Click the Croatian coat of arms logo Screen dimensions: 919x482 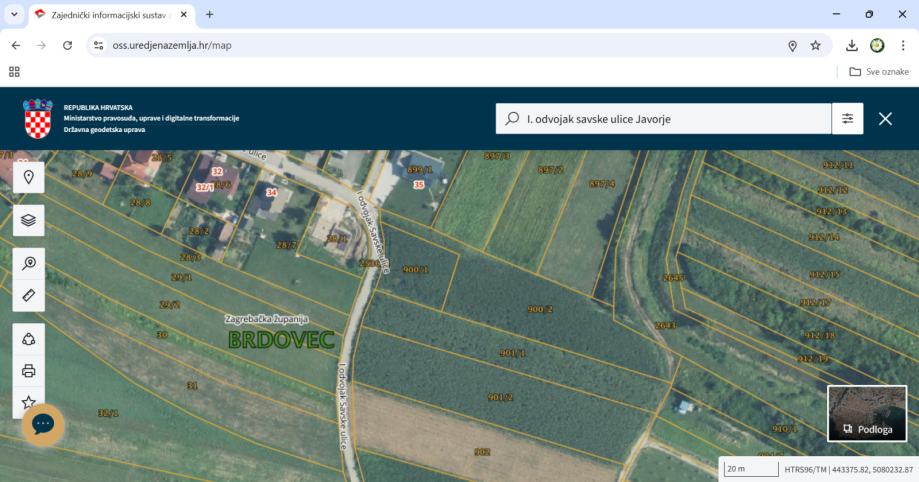[x=38, y=118]
